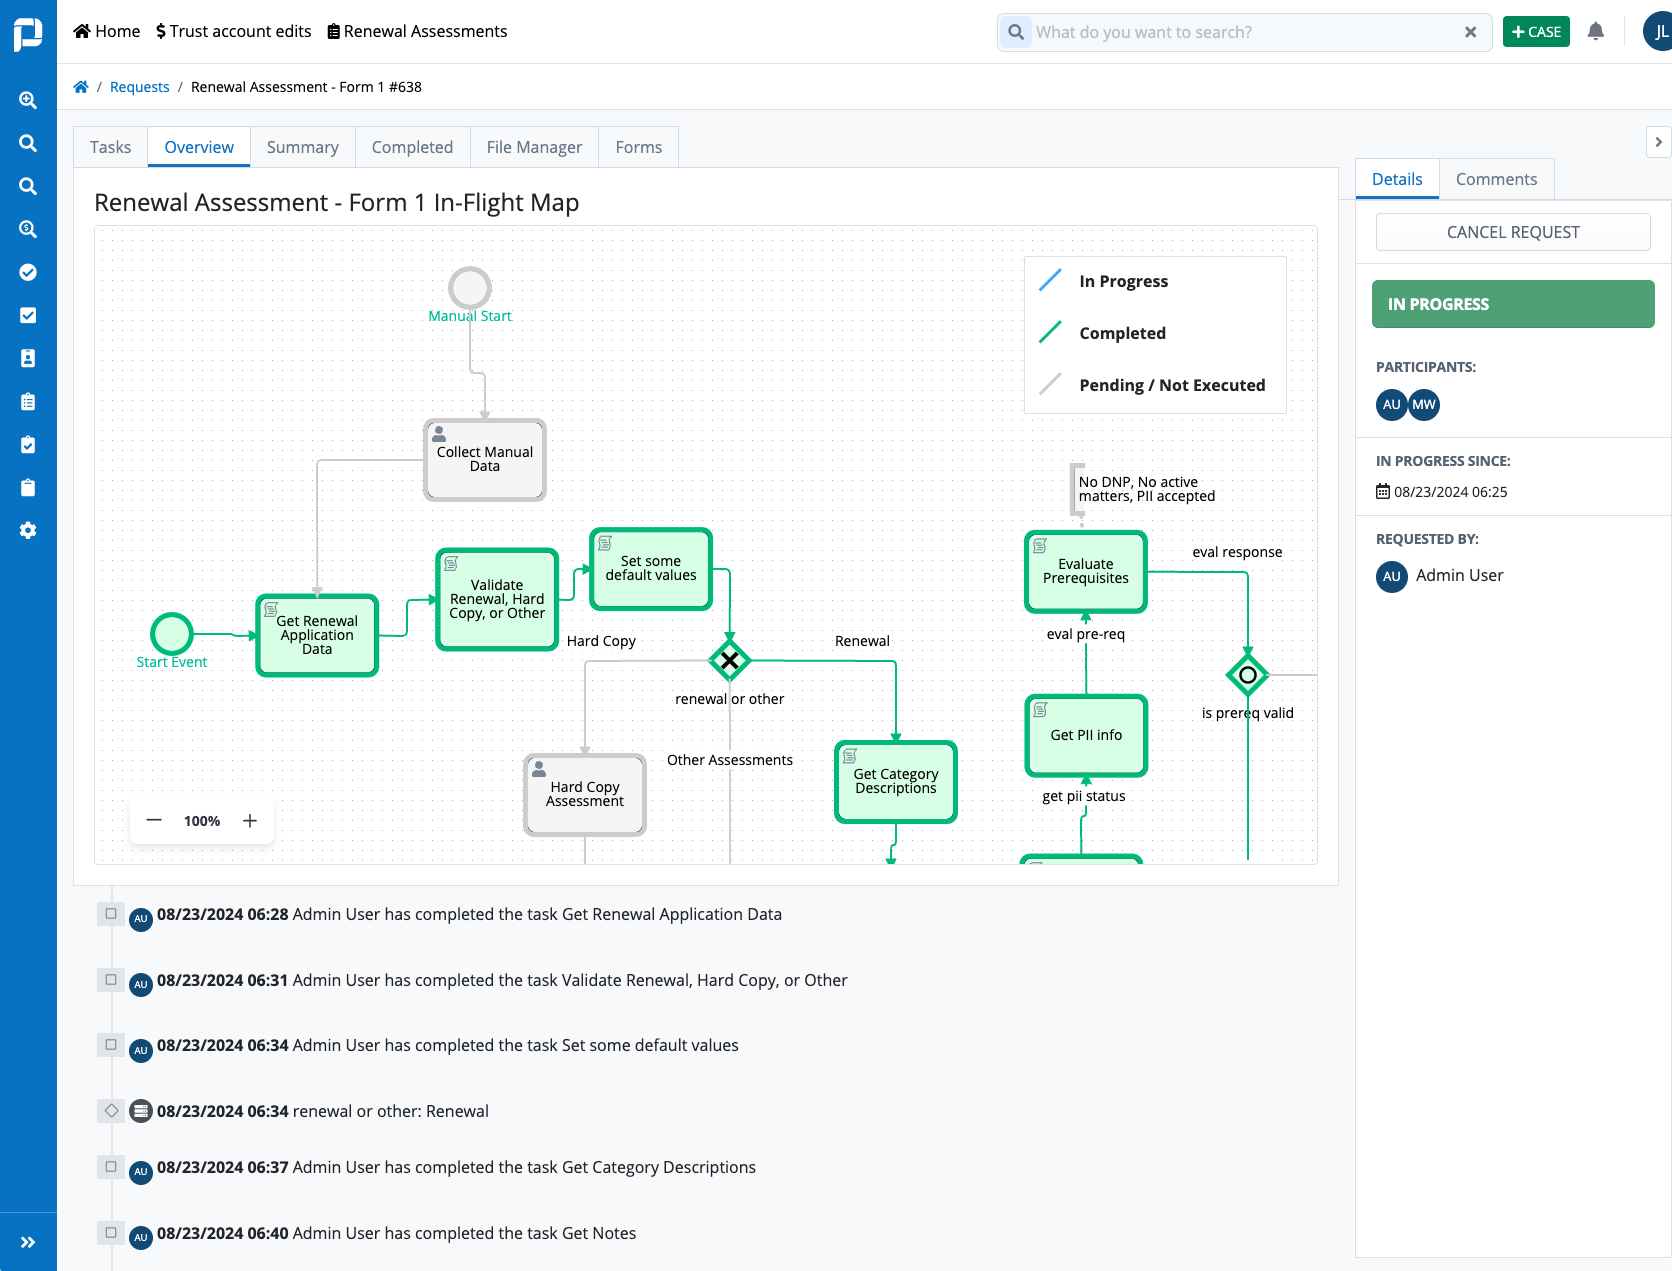Select the dollar-sign search icon in sidebar
The height and width of the screenshot is (1271, 1672).
27,229
